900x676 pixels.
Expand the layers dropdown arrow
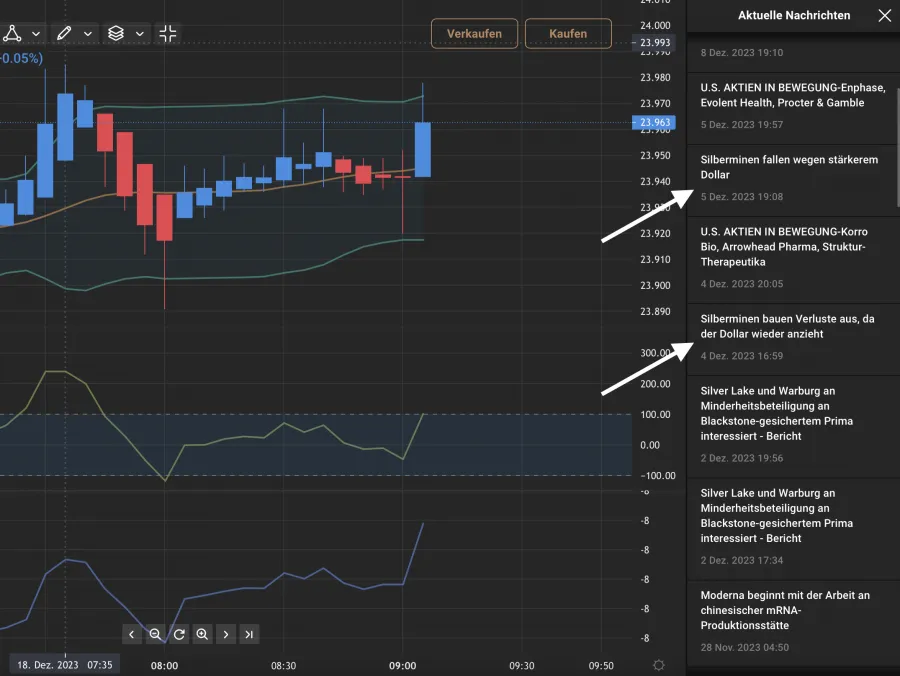coord(140,34)
